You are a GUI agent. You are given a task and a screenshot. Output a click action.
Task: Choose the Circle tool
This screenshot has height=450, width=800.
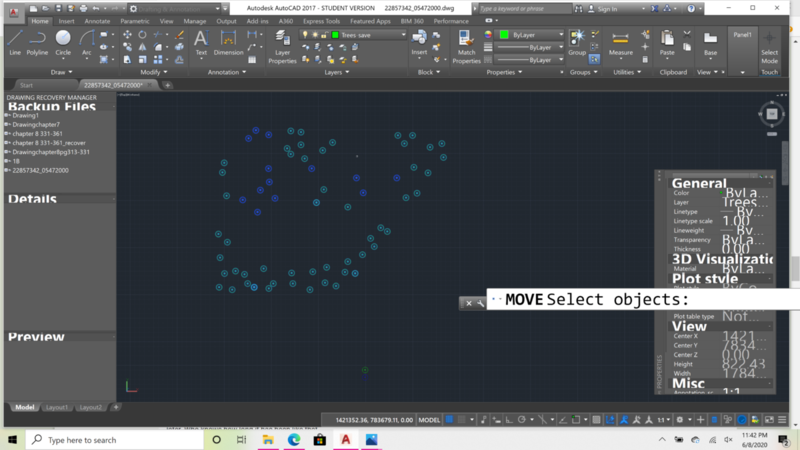63,42
